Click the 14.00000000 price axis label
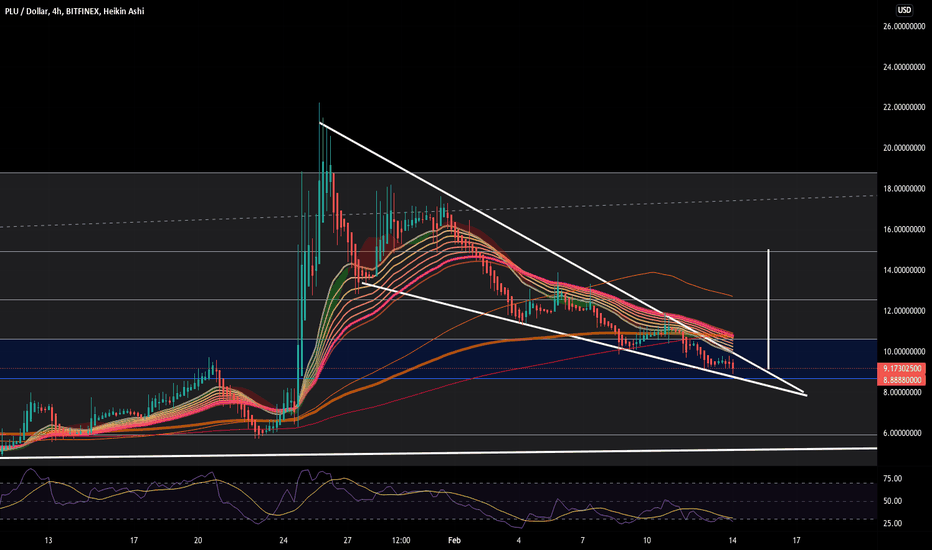Image resolution: width=932 pixels, height=550 pixels. tap(903, 271)
